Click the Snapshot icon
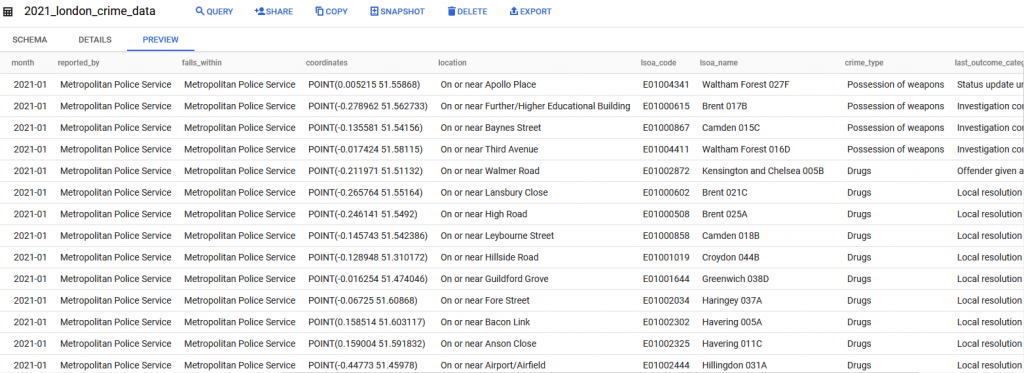The image size is (1024, 373). (374, 11)
